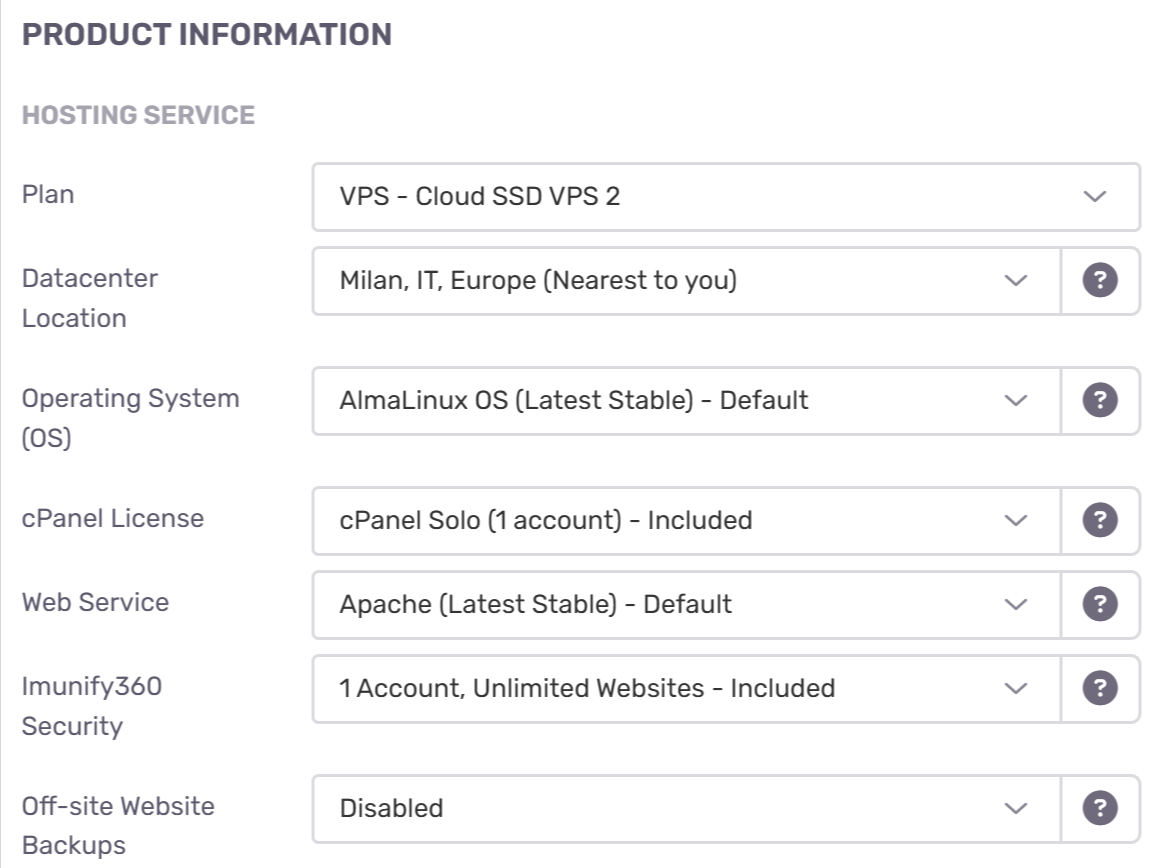Open help for cPanel License
This screenshot has width=1156, height=868.
1100,520
